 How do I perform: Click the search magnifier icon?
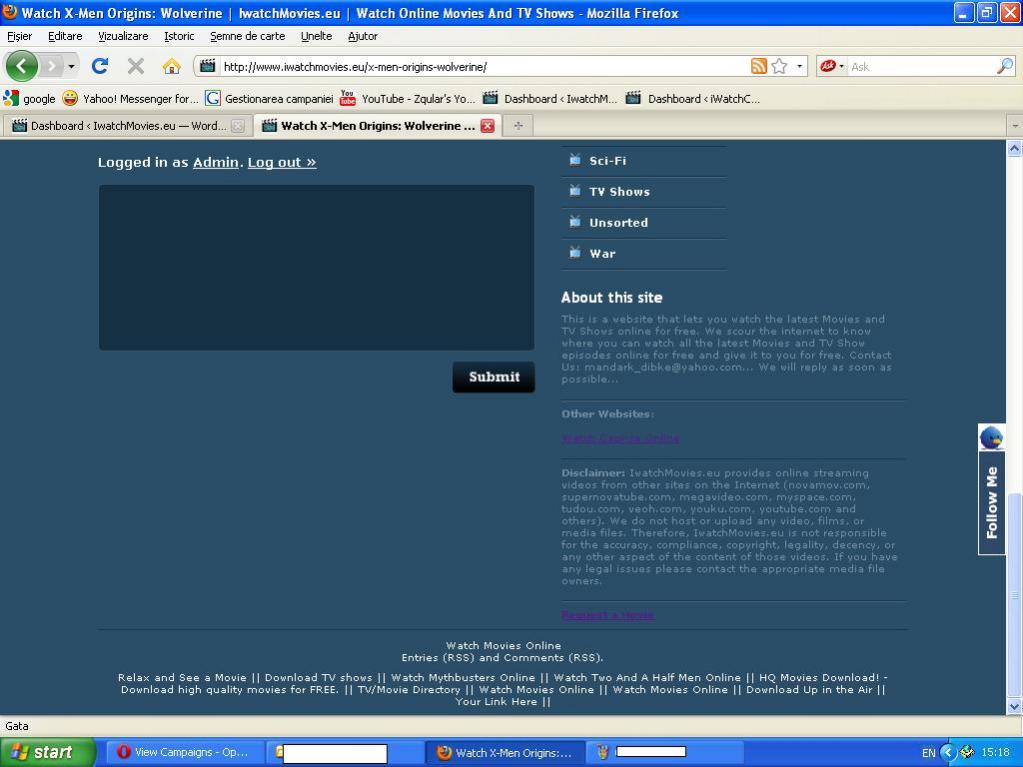(x=1005, y=66)
